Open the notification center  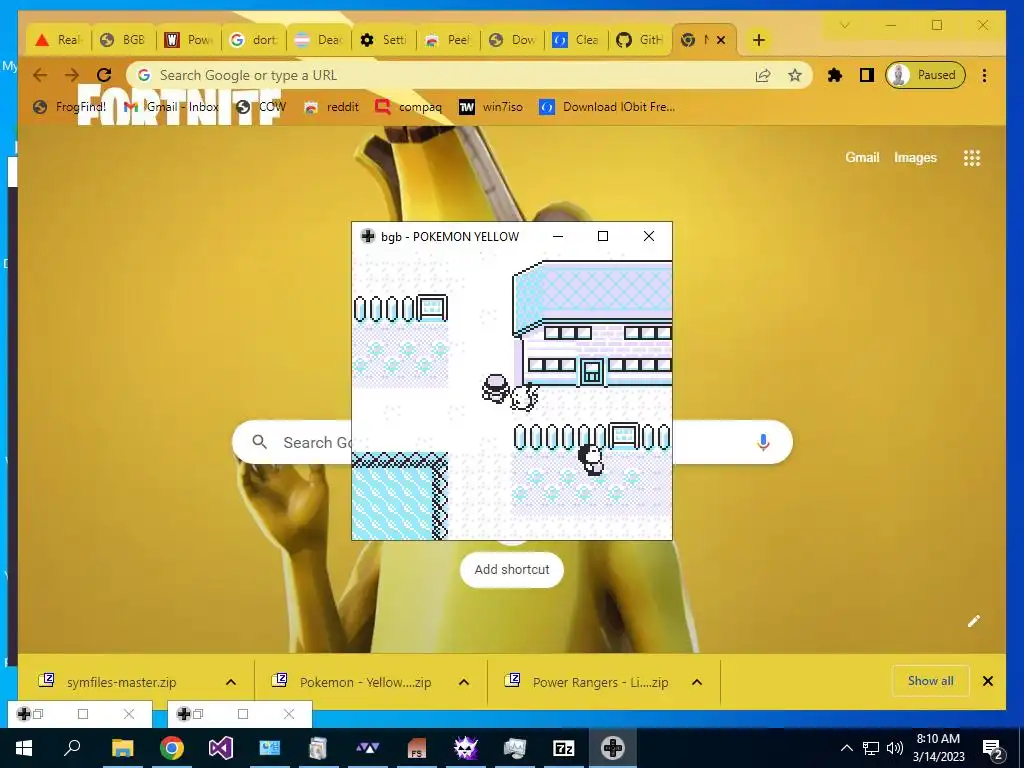coord(993,749)
